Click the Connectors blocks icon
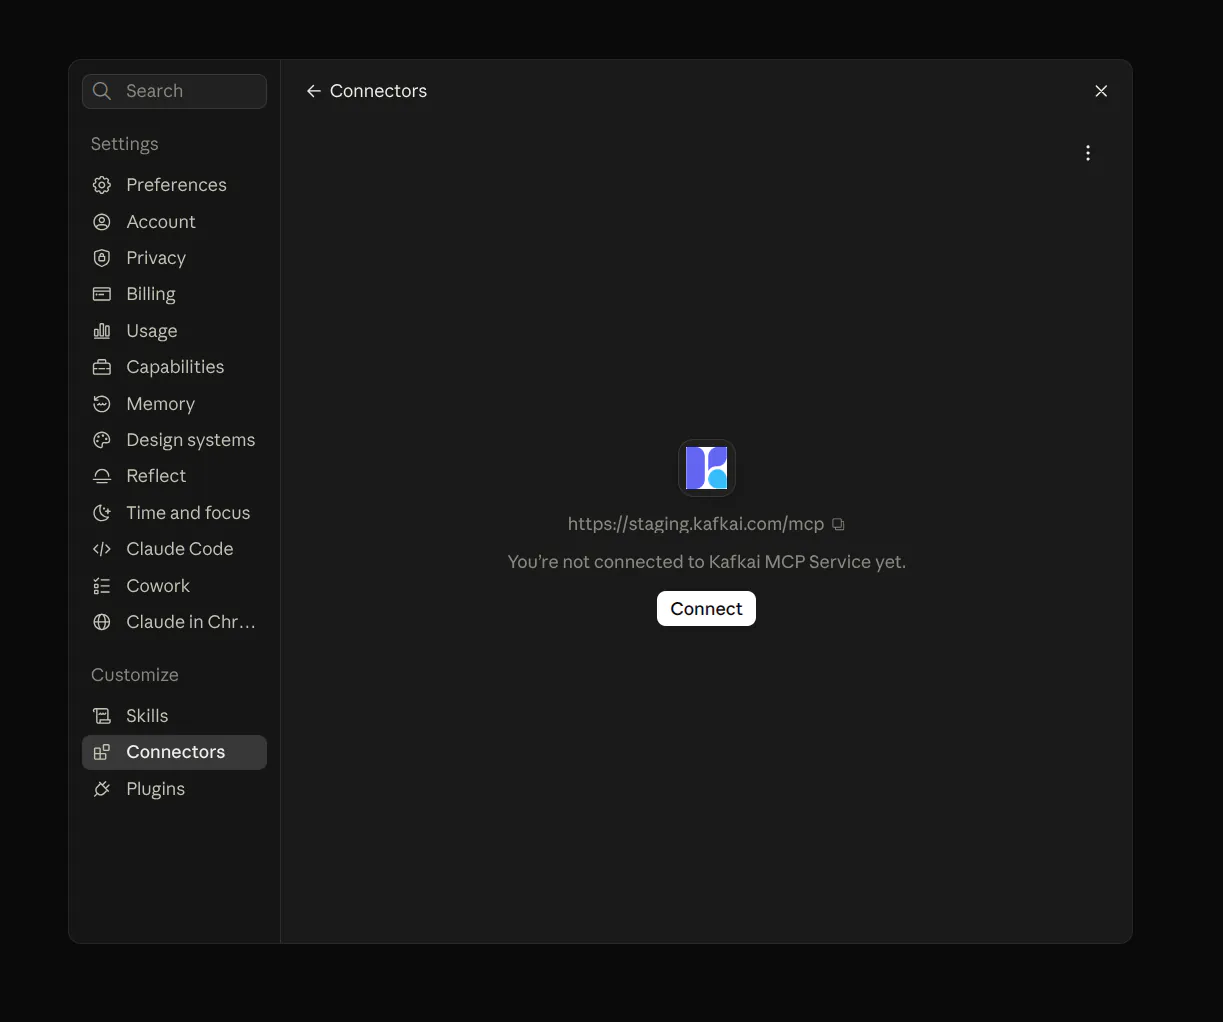Viewport: 1223px width, 1022px height. (102, 752)
